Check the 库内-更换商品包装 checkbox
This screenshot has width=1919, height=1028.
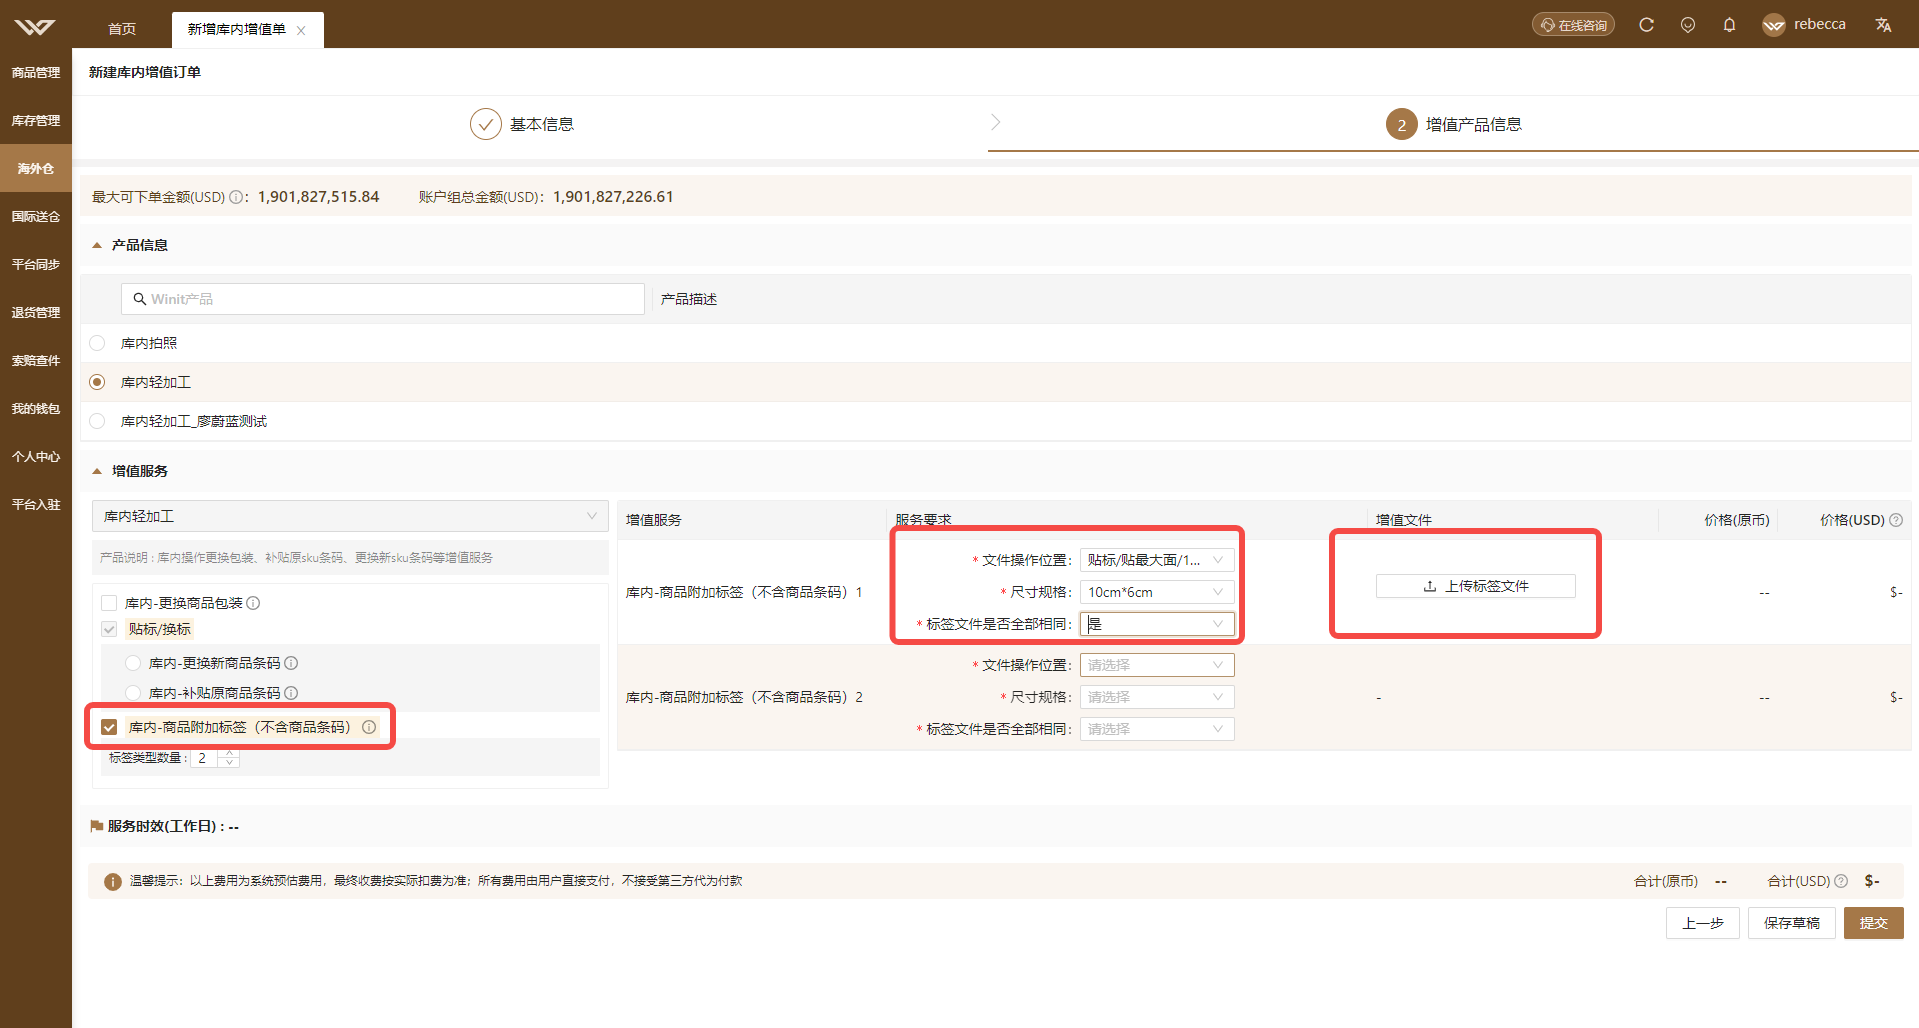[109, 603]
